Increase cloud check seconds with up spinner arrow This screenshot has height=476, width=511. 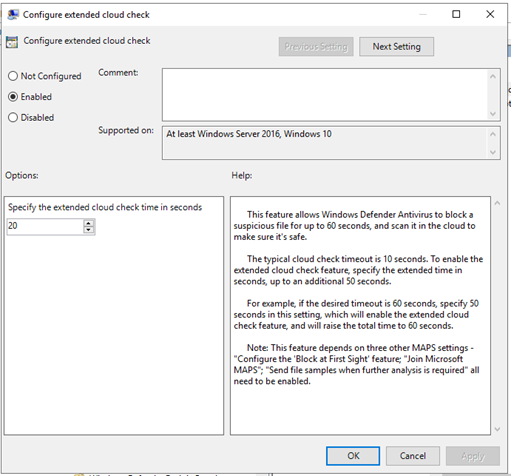tap(88, 223)
